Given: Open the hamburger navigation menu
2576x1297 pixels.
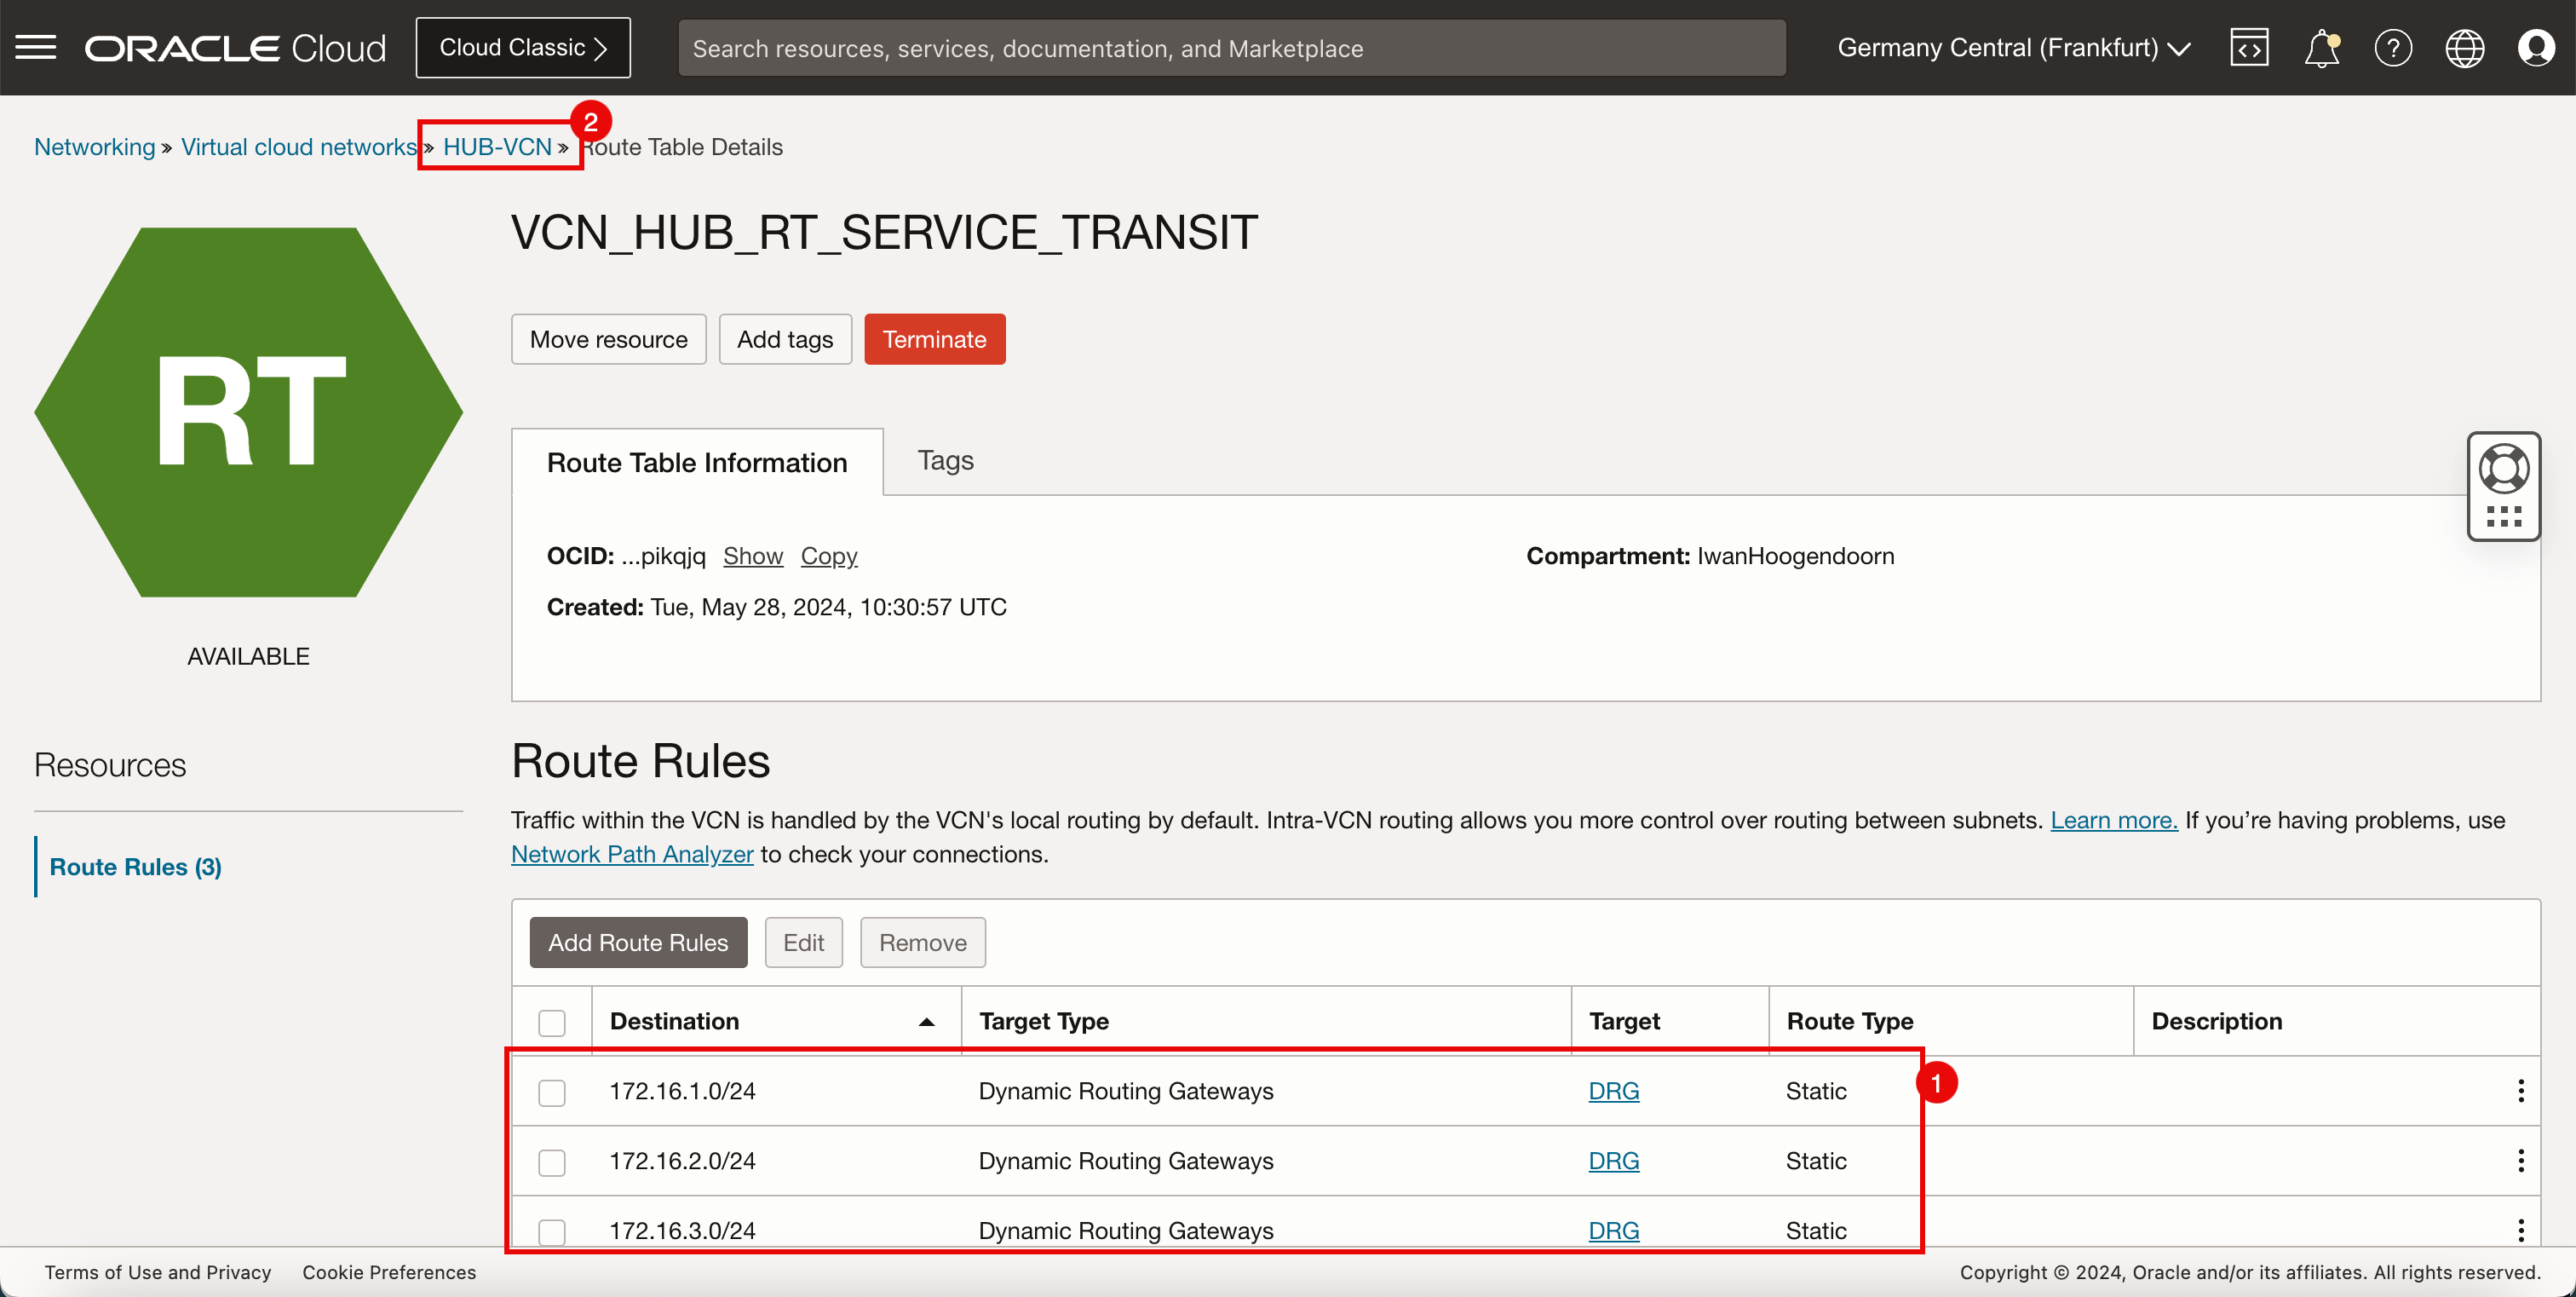Looking at the screenshot, I should point(37,46).
